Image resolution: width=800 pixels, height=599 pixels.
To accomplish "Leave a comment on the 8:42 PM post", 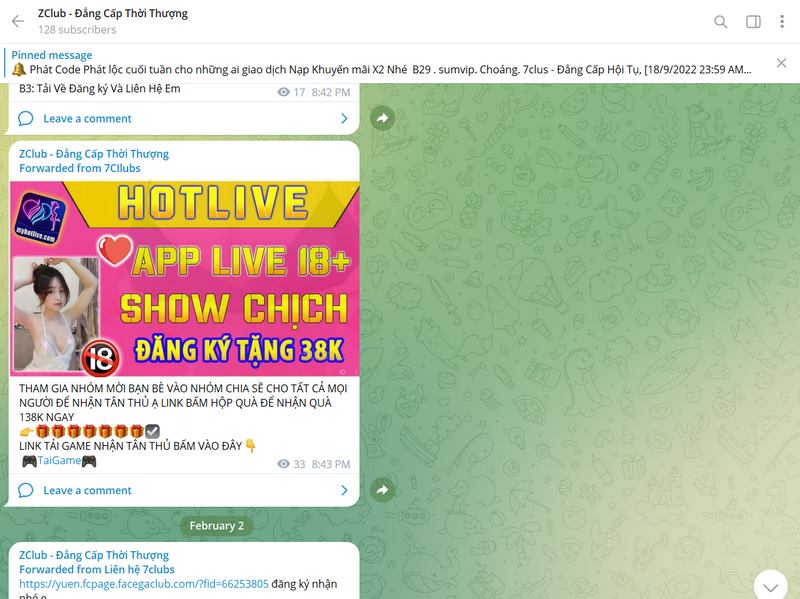I will (x=87, y=119).
